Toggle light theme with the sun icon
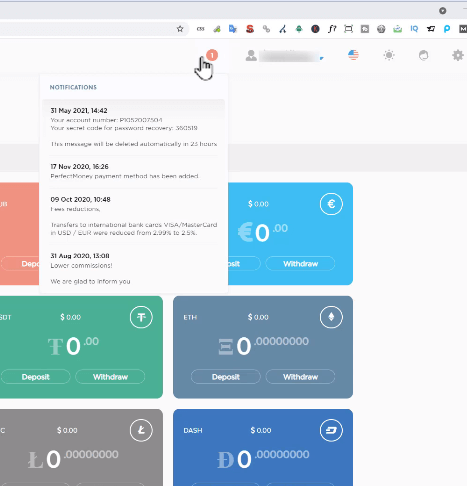This screenshot has width=467, height=486. click(389, 55)
